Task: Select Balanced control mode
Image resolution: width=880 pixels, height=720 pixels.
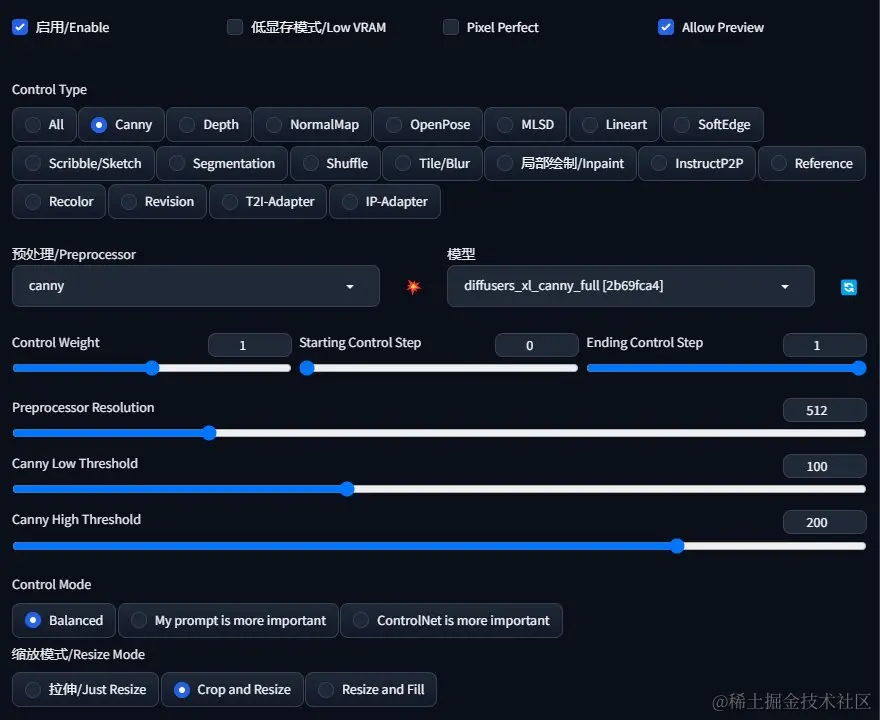Action: [x=64, y=621]
